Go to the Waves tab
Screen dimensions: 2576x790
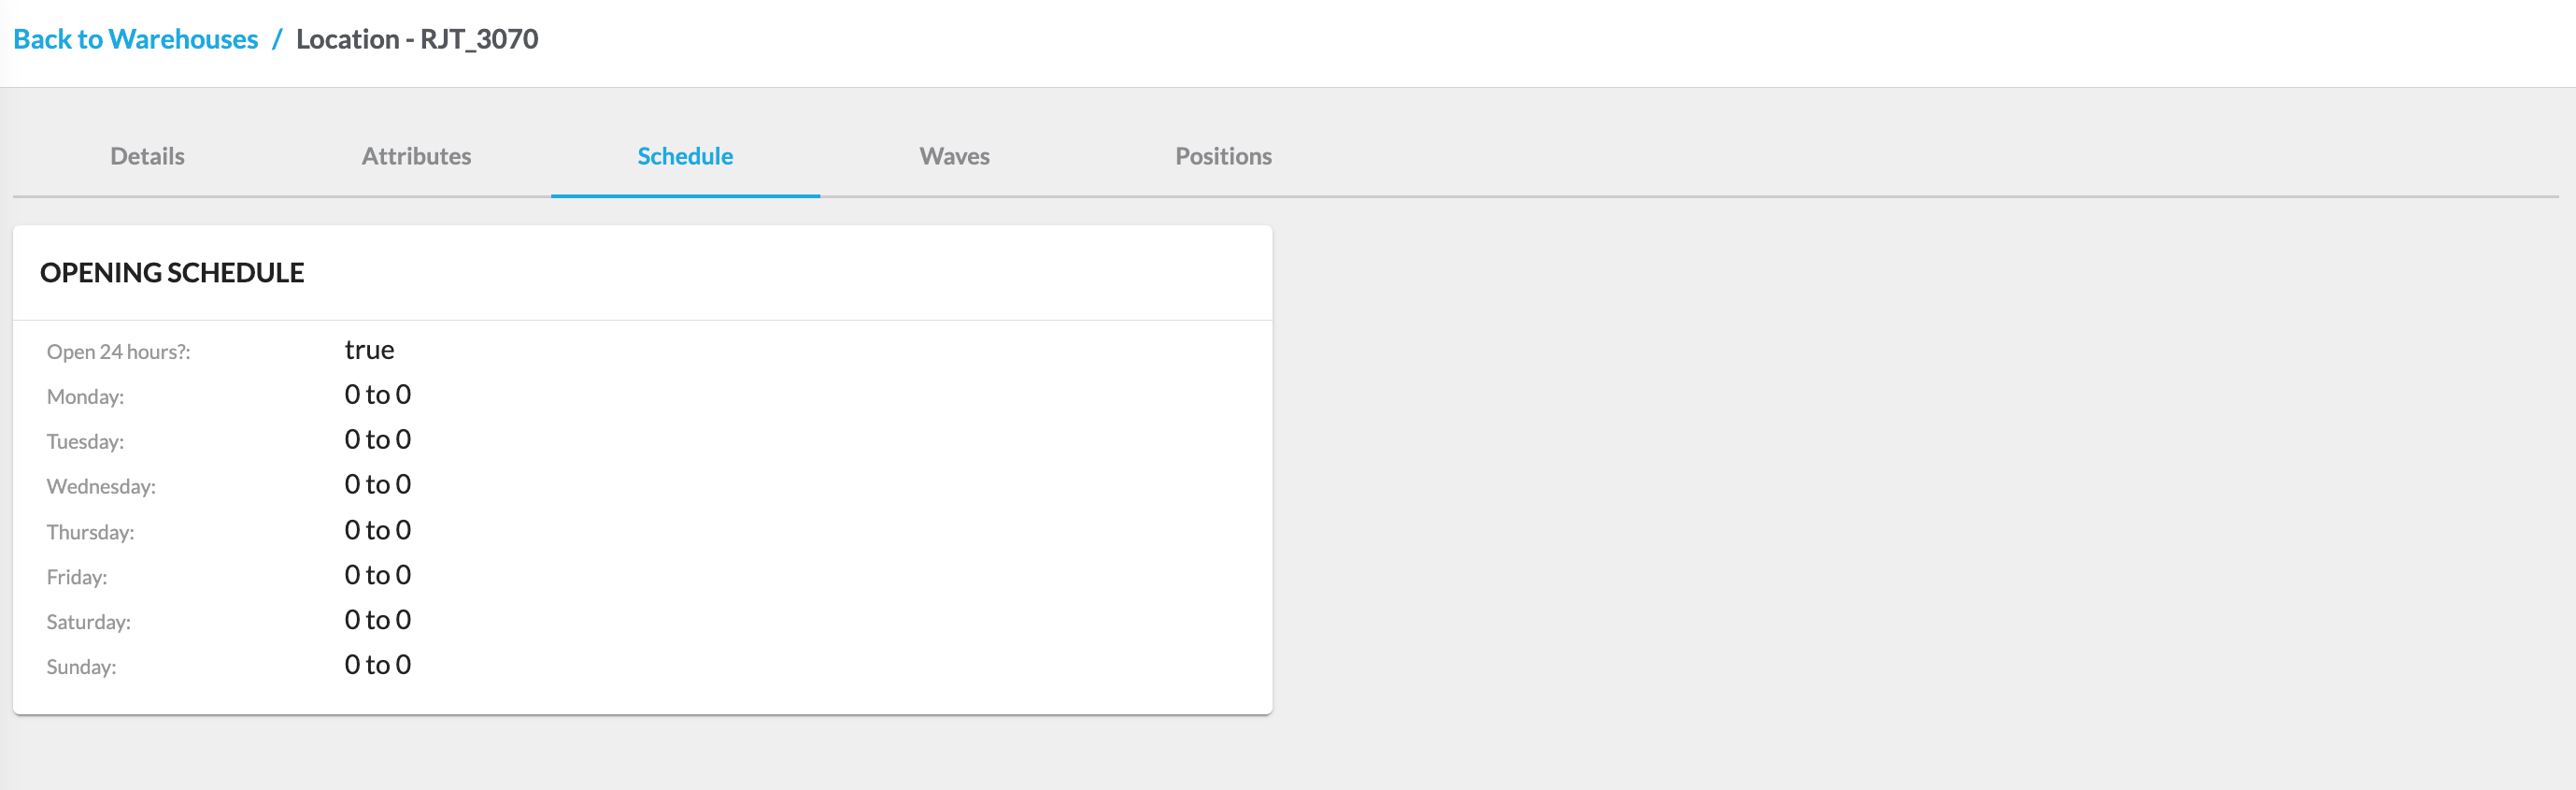[954, 156]
